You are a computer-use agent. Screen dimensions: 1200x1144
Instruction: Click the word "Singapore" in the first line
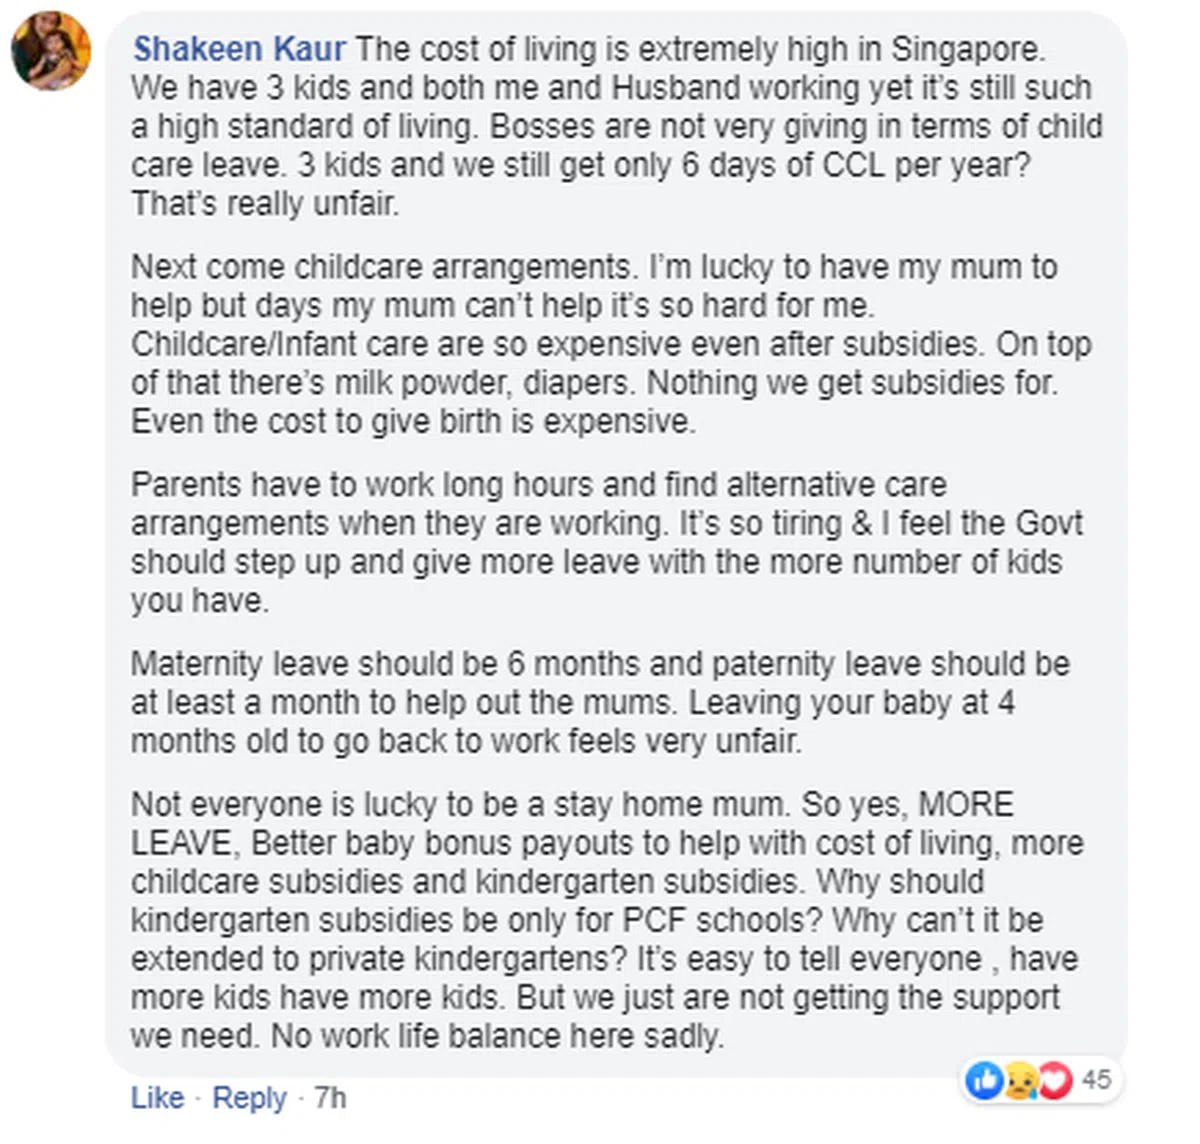[x=966, y=49]
